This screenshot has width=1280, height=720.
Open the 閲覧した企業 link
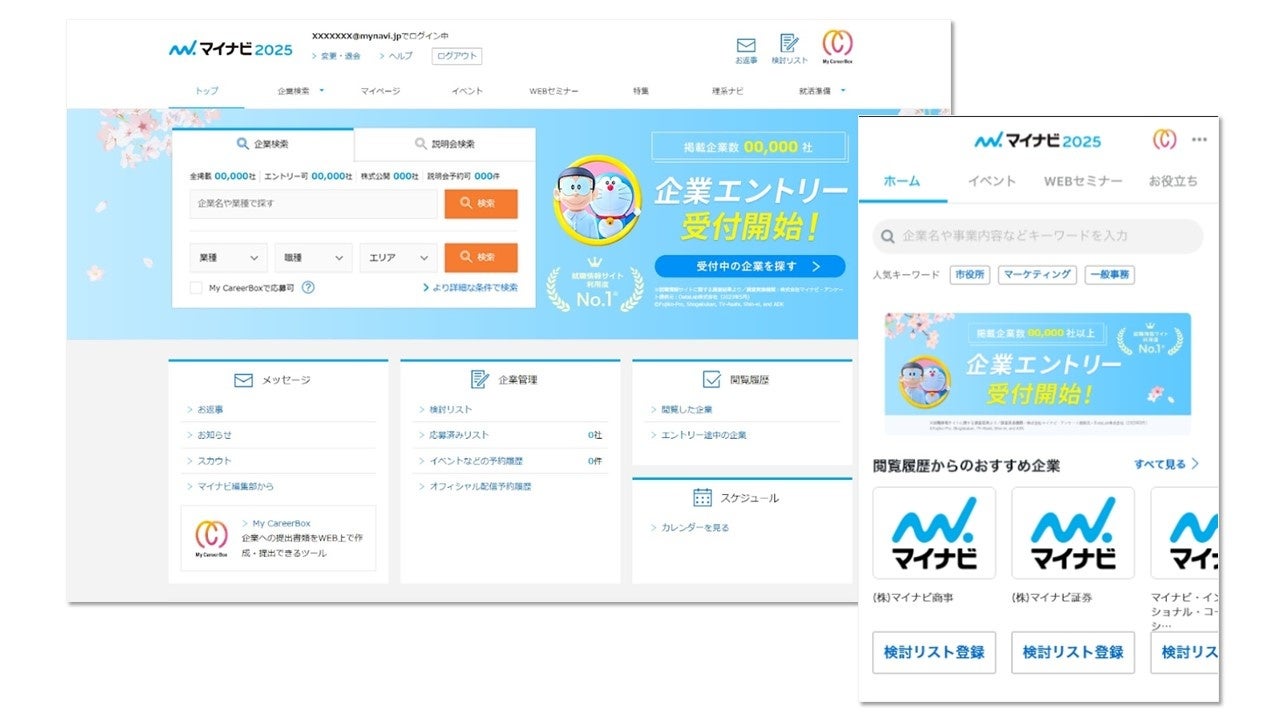click(681, 409)
